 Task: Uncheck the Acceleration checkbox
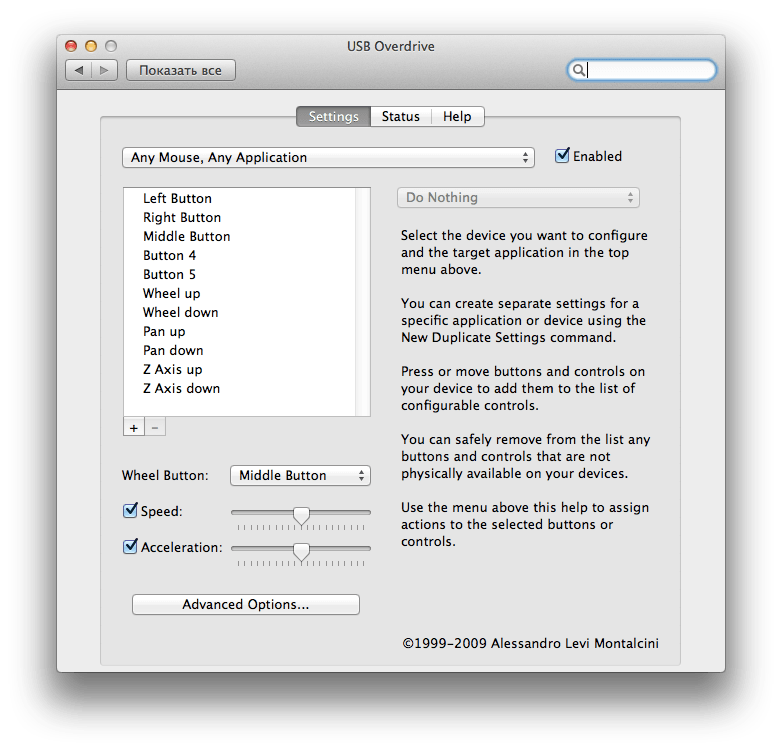coord(130,546)
